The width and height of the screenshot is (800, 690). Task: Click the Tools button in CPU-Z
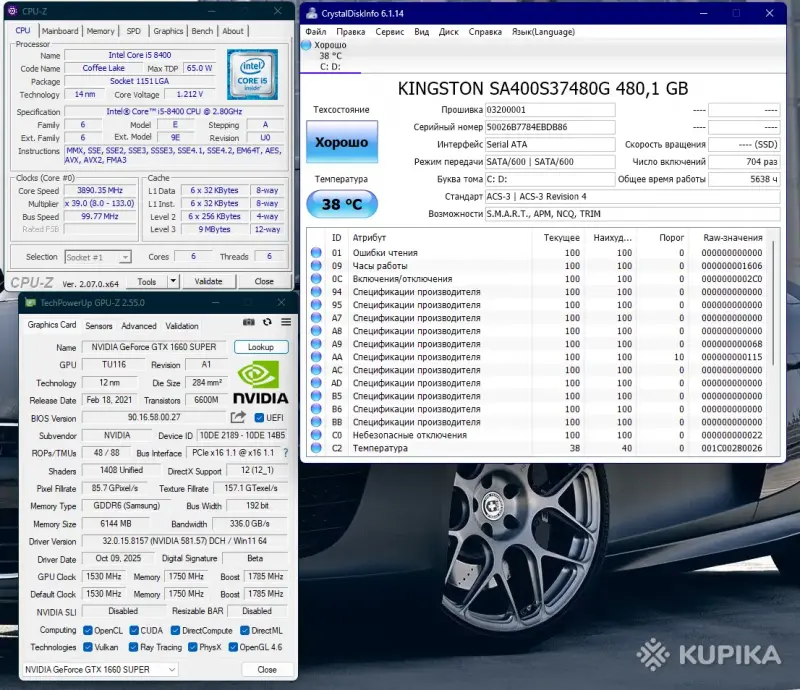point(147,281)
